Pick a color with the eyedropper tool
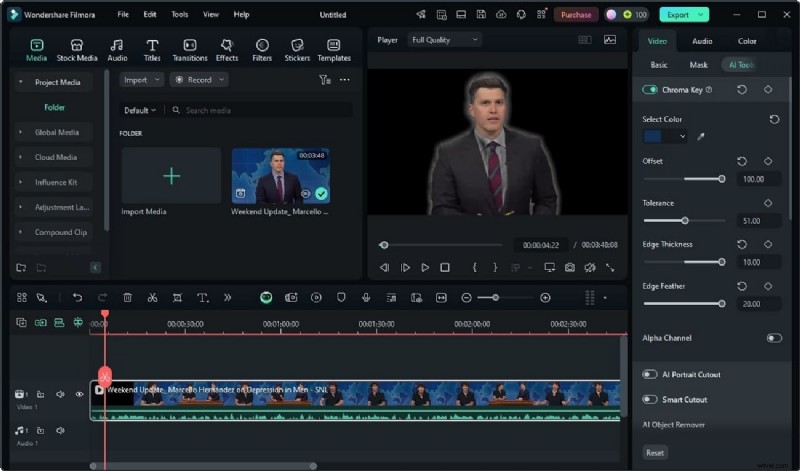 (701, 136)
